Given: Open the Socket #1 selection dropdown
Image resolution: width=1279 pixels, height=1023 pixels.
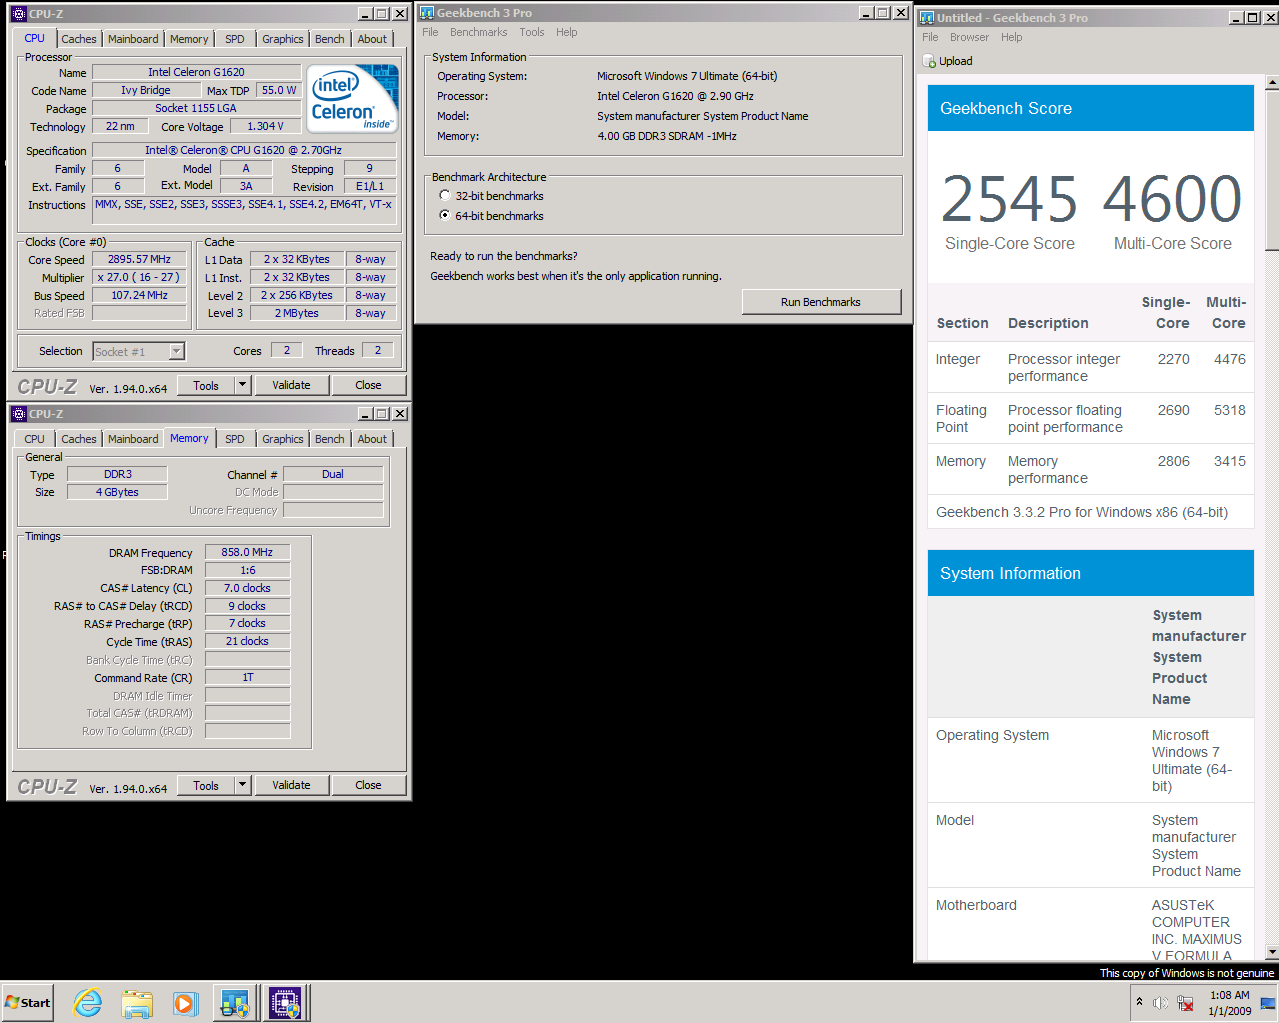Looking at the screenshot, I should click(177, 351).
